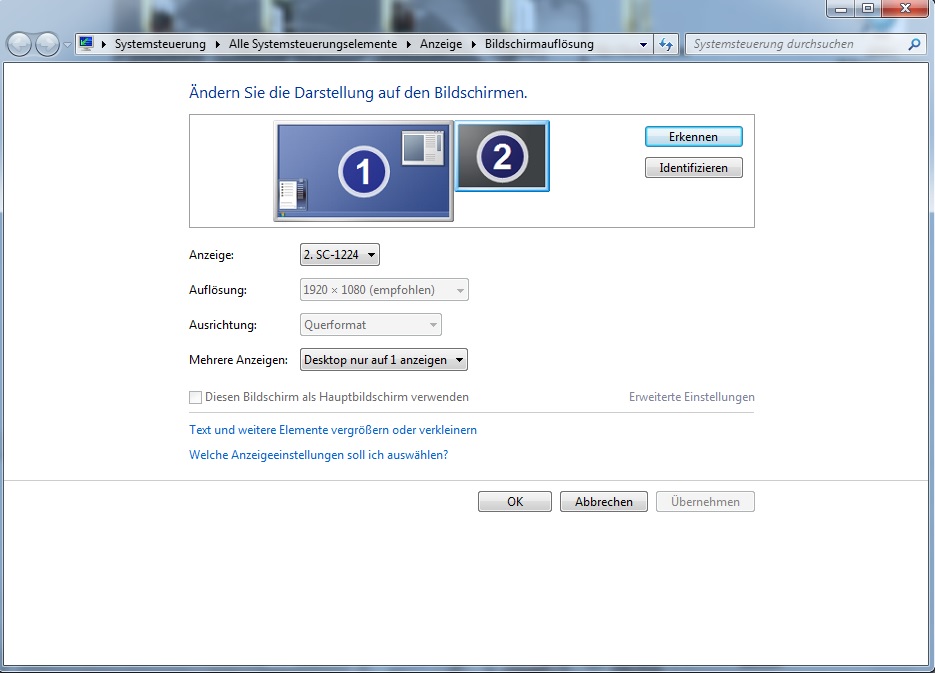Viewport: 935px width, 673px height.
Task: Click the search magnifier icon
Action: 914,44
